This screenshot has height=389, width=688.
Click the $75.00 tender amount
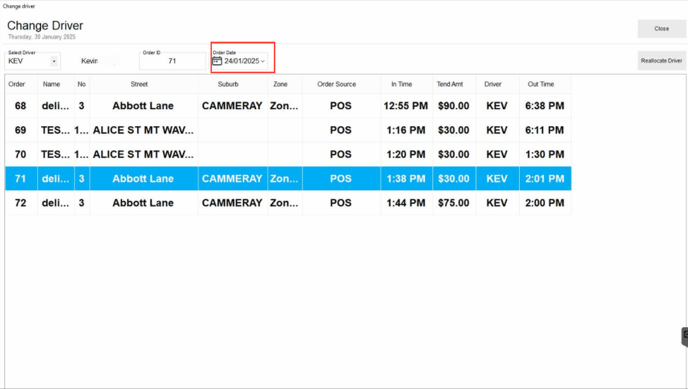[x=454, y=203]
